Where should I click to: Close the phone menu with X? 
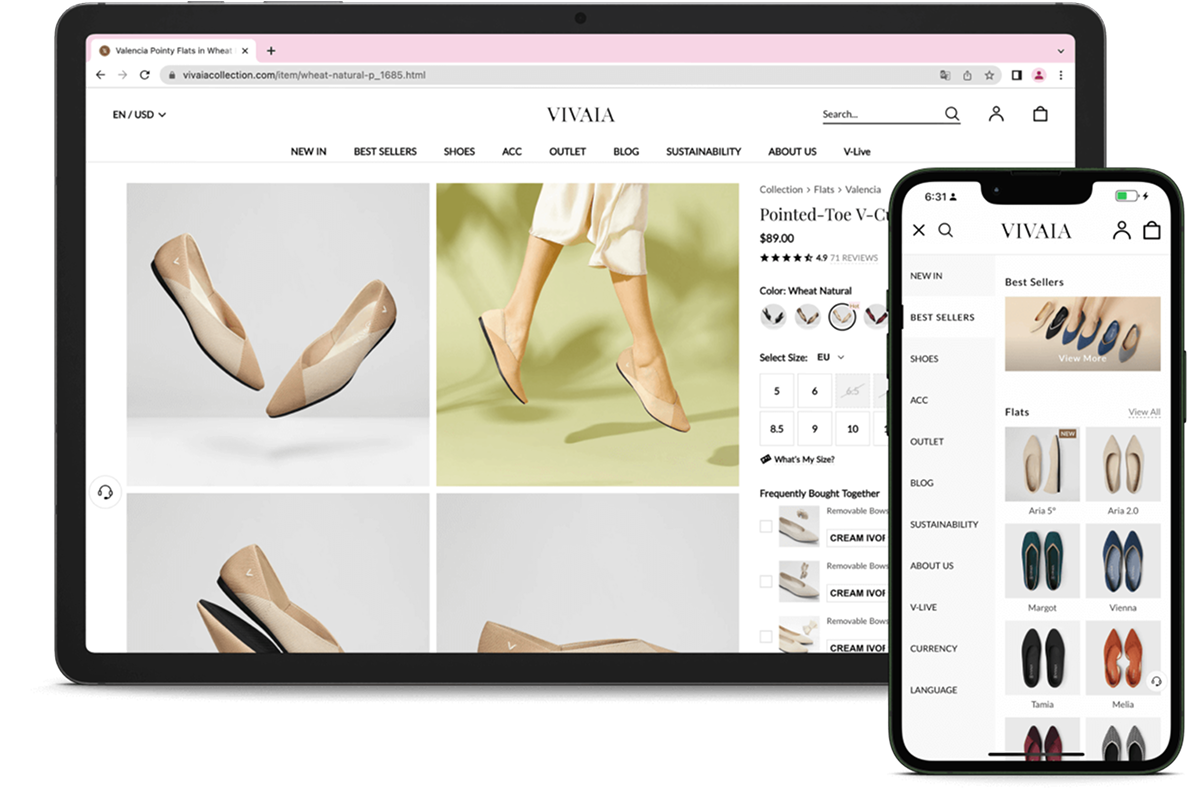tap(919, 230)
